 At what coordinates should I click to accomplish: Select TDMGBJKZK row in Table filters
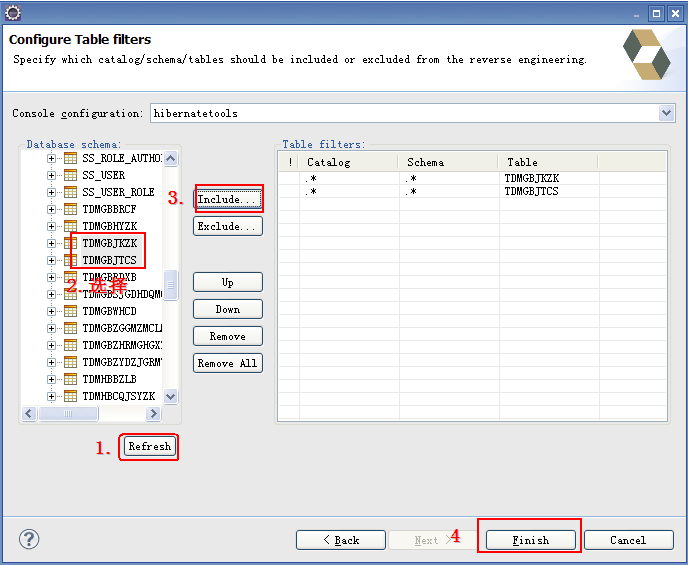click(x=472, y=178)
